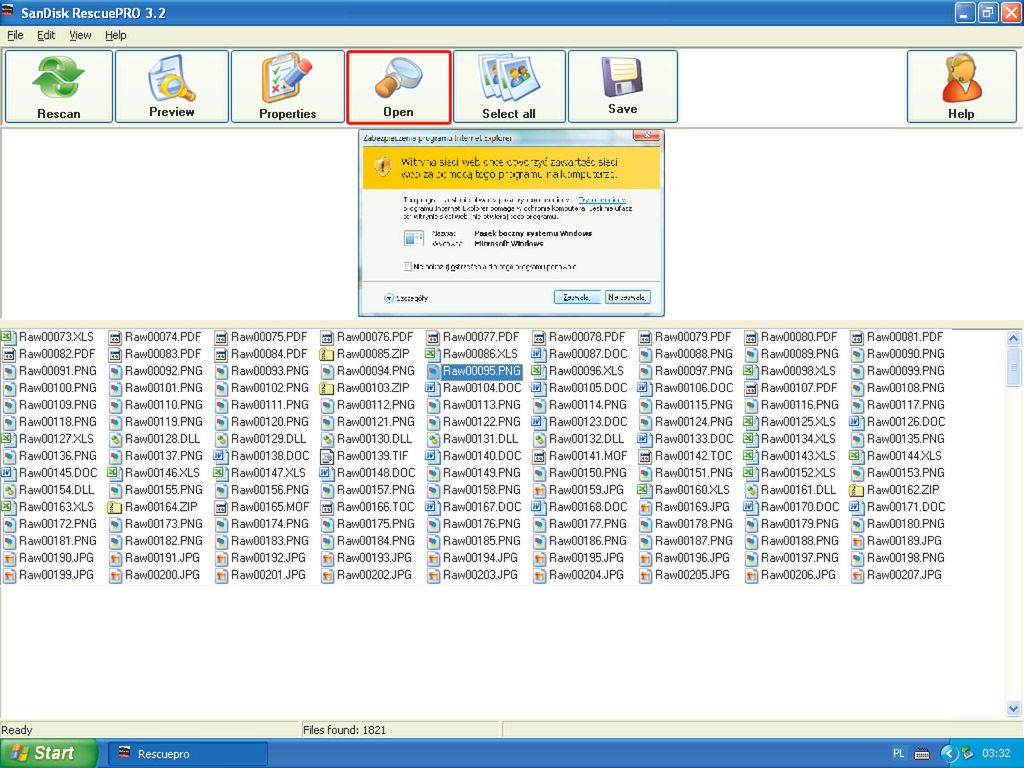Select file Raw00166.TOC
1024x768 pixels.
click(x=376, y=507)
